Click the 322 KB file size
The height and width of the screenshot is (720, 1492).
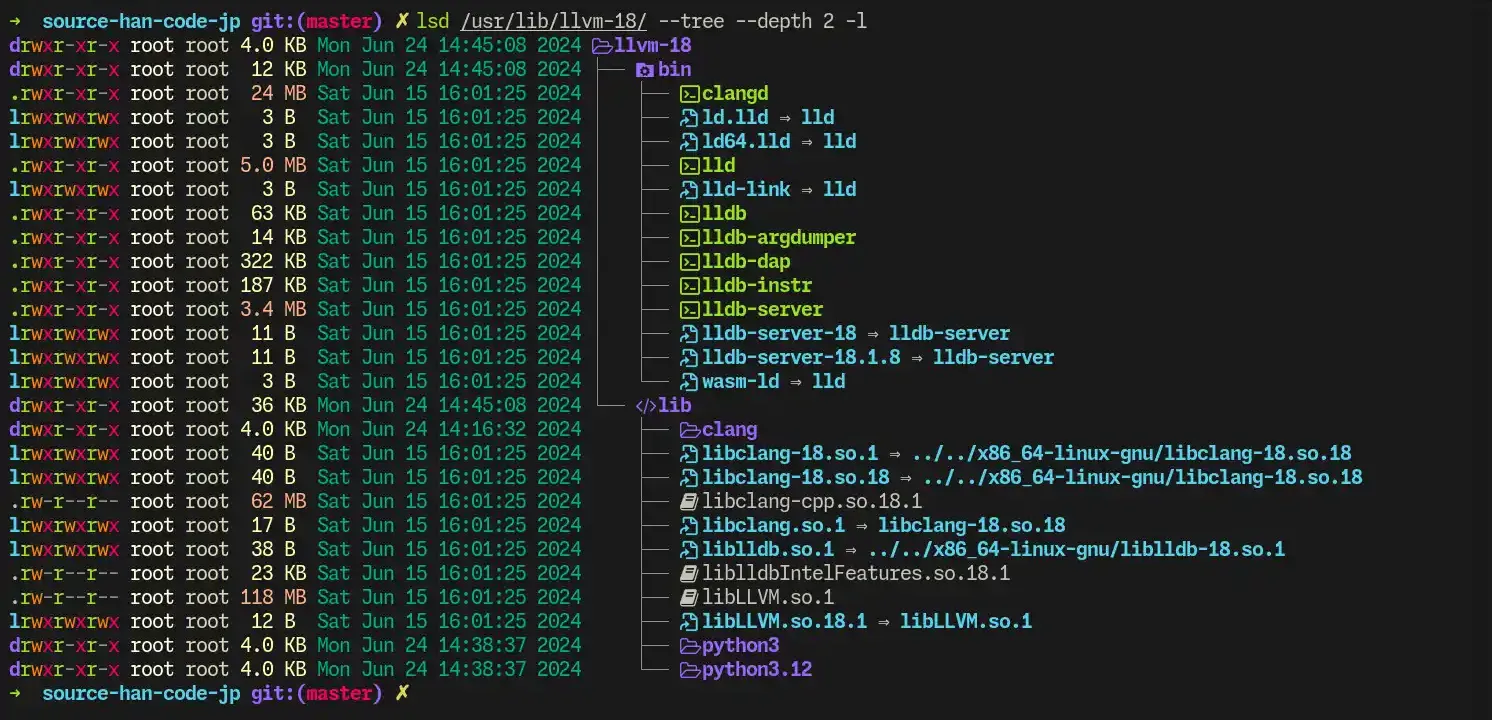point(273,261)
